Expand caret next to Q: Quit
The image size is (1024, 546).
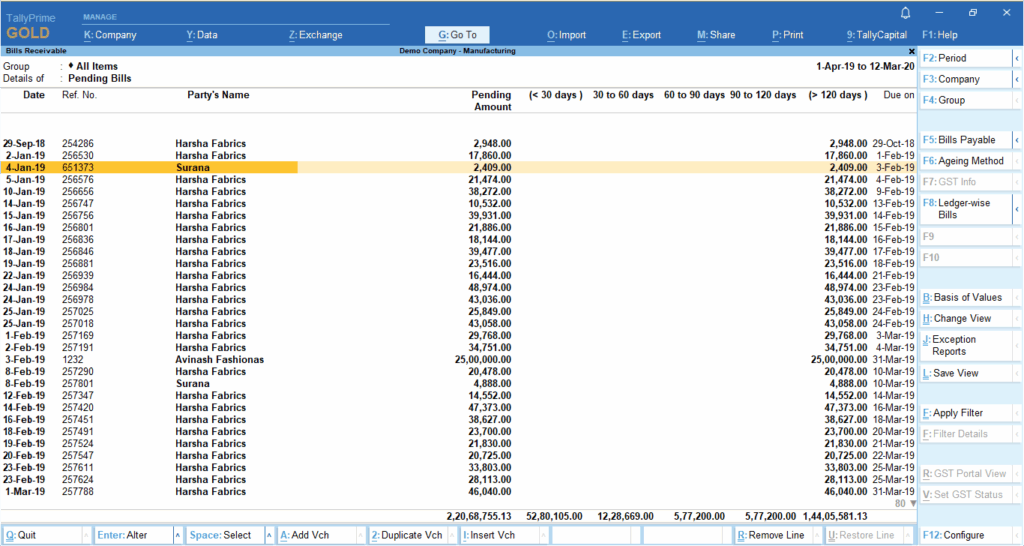(x=86, y=535)
